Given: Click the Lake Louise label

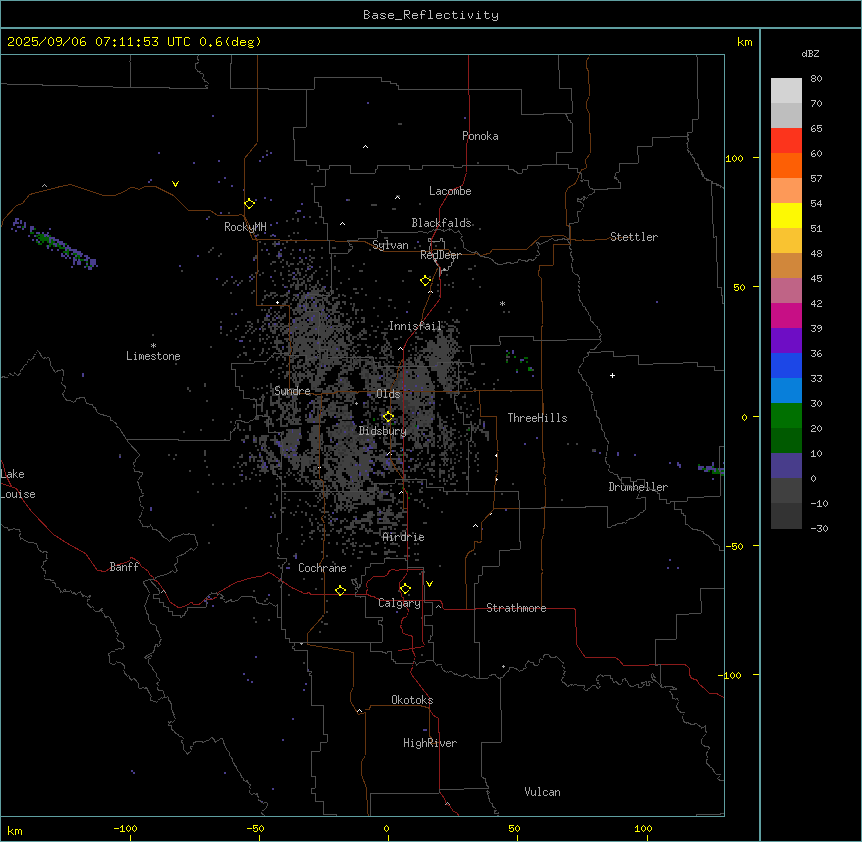Looking at the screenshot, I should coord(18,484).
